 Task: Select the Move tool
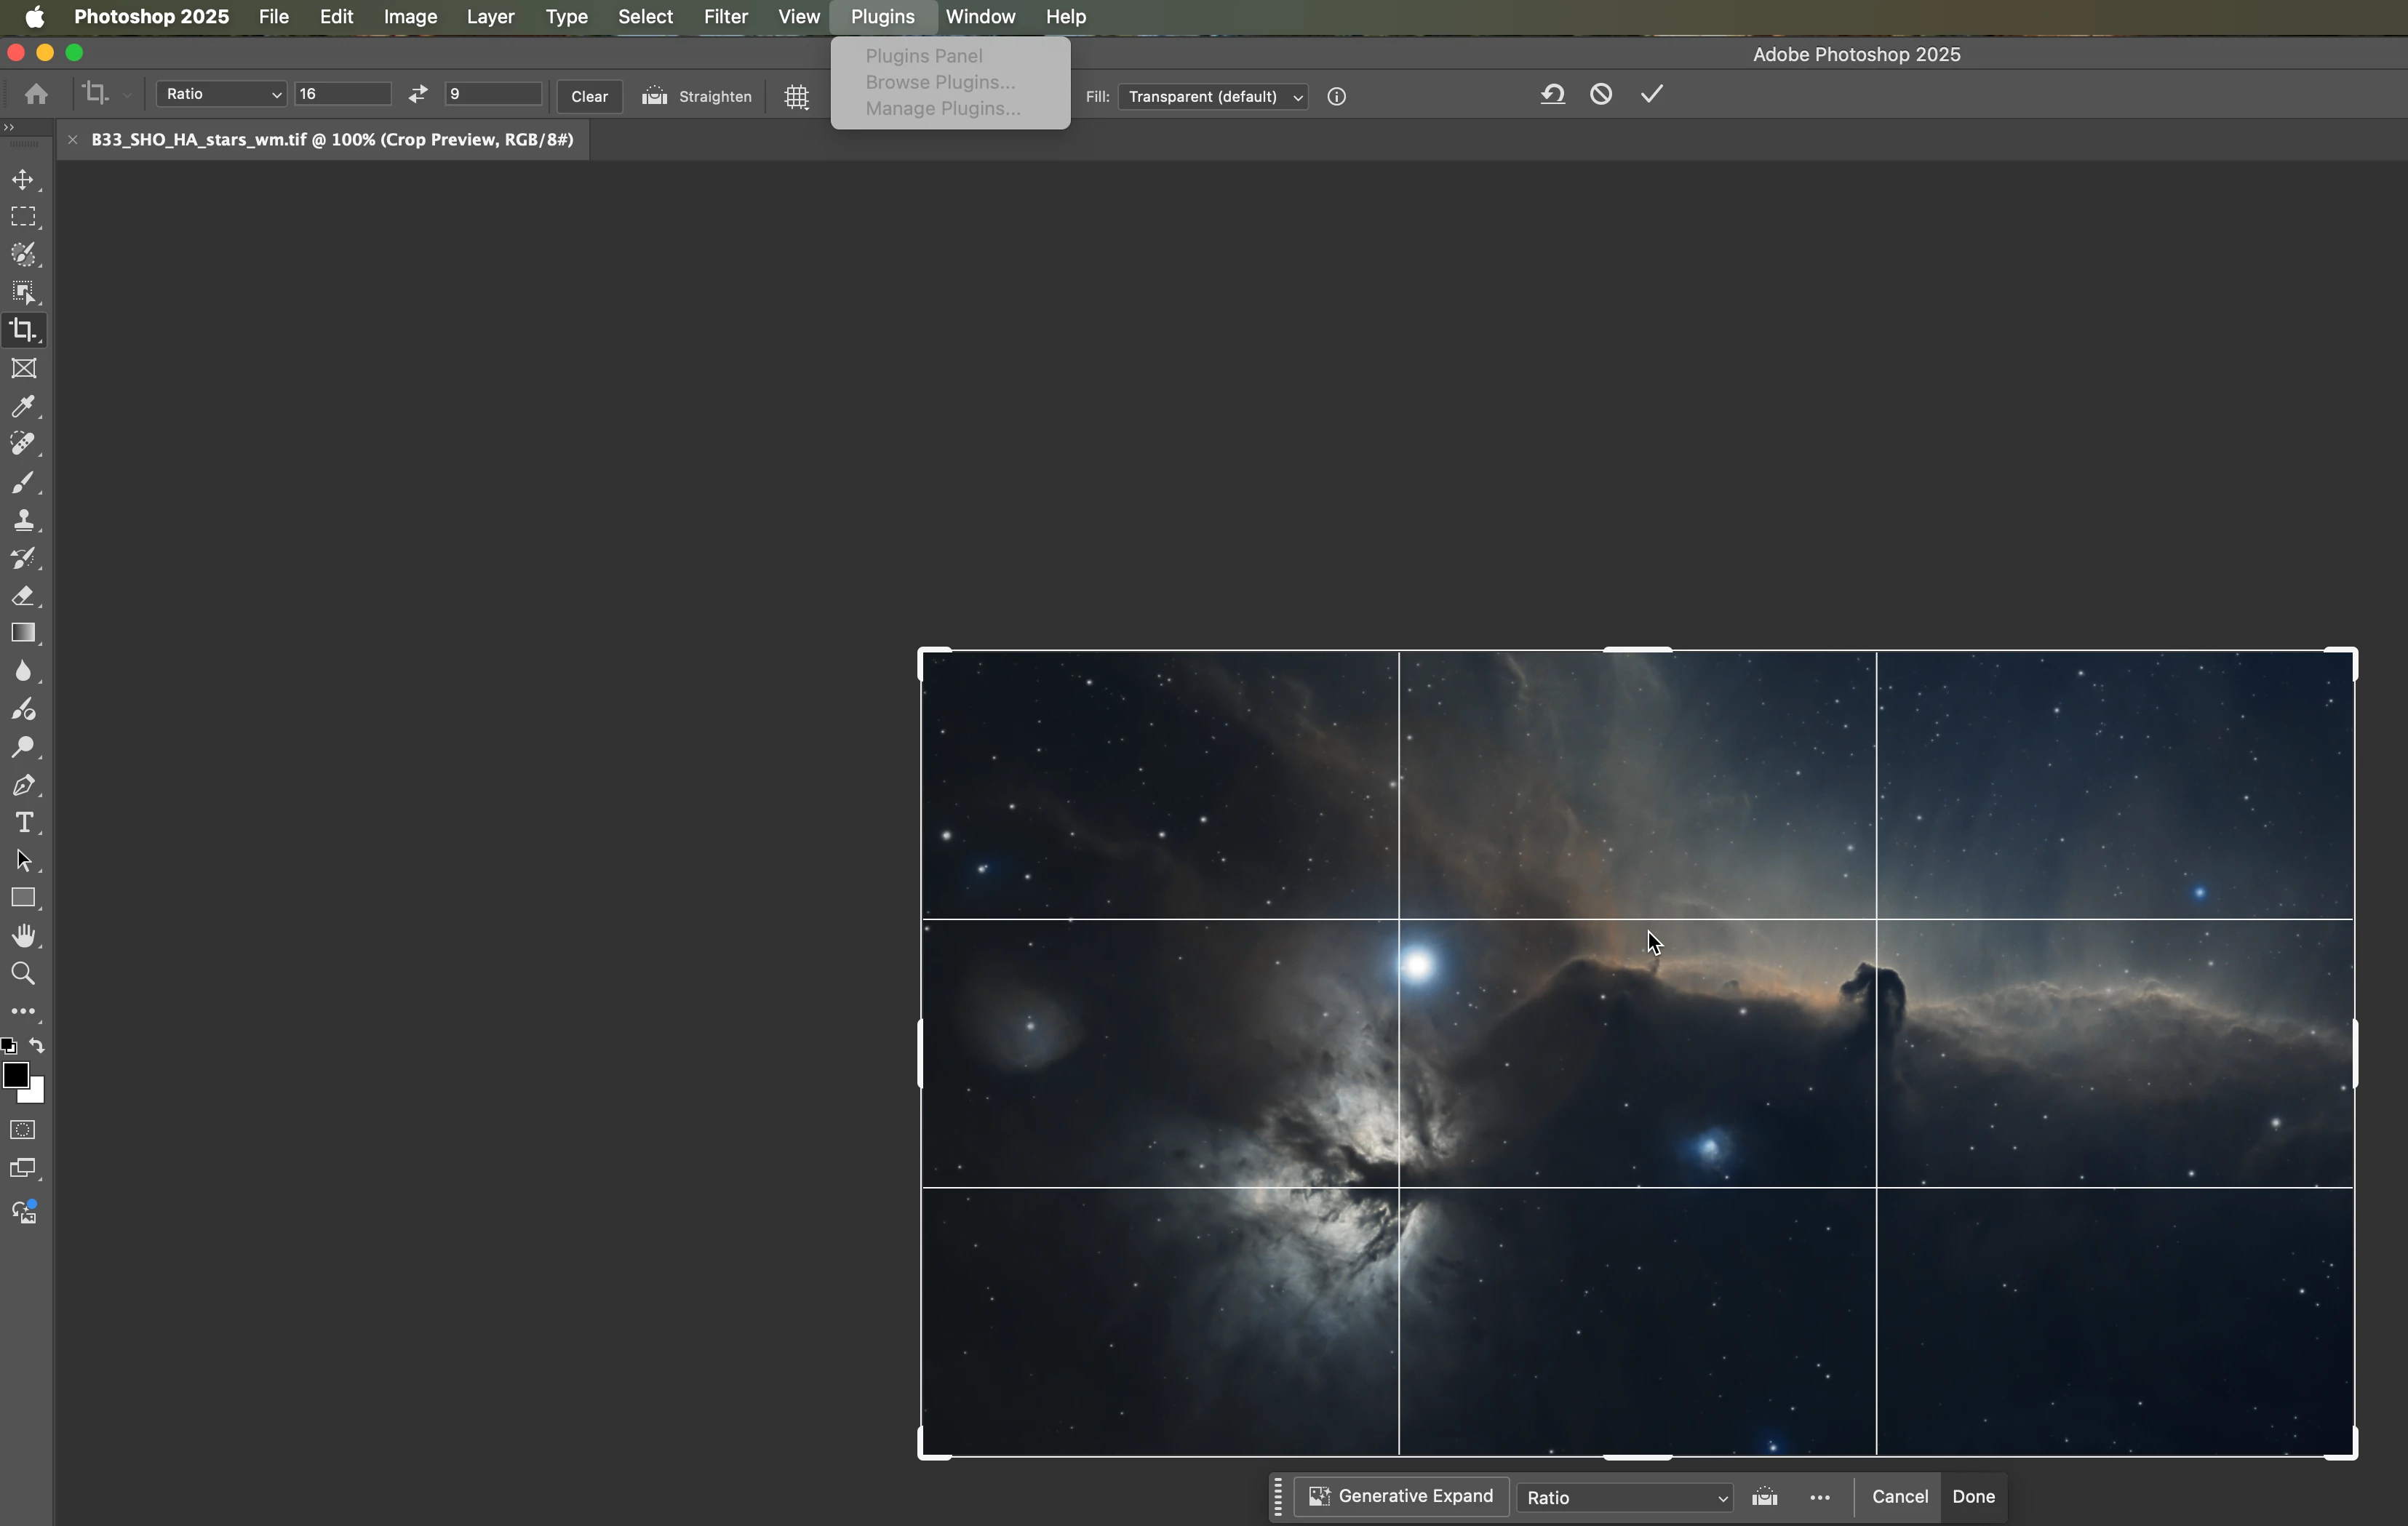pos(23,180)
